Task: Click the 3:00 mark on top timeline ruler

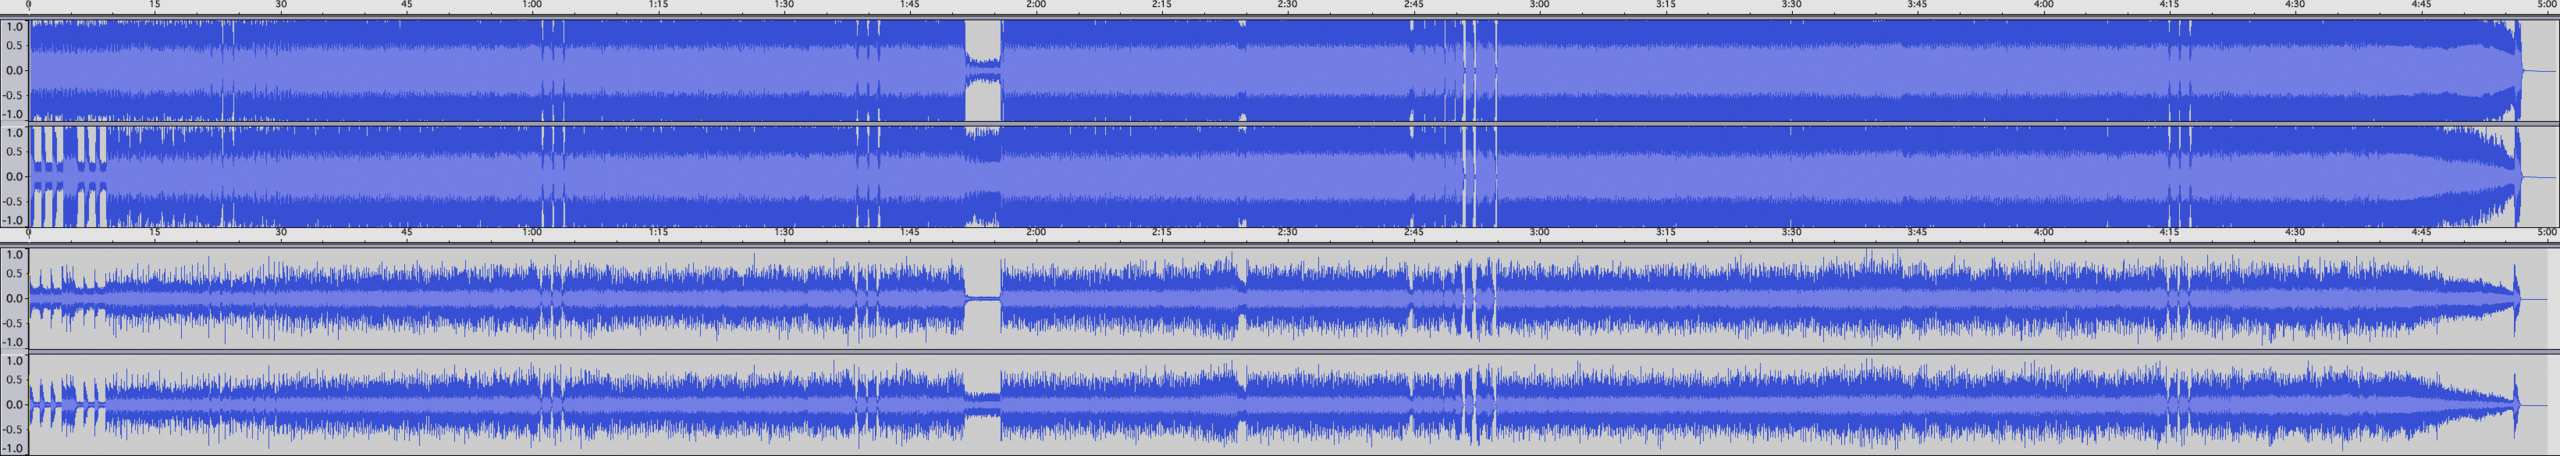Action: click(x=1539, y=5)
